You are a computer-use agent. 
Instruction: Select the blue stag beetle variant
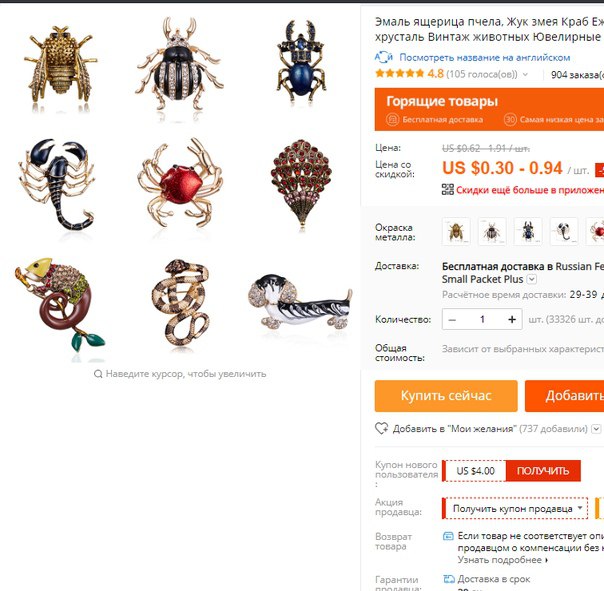(x=528, y=231)
